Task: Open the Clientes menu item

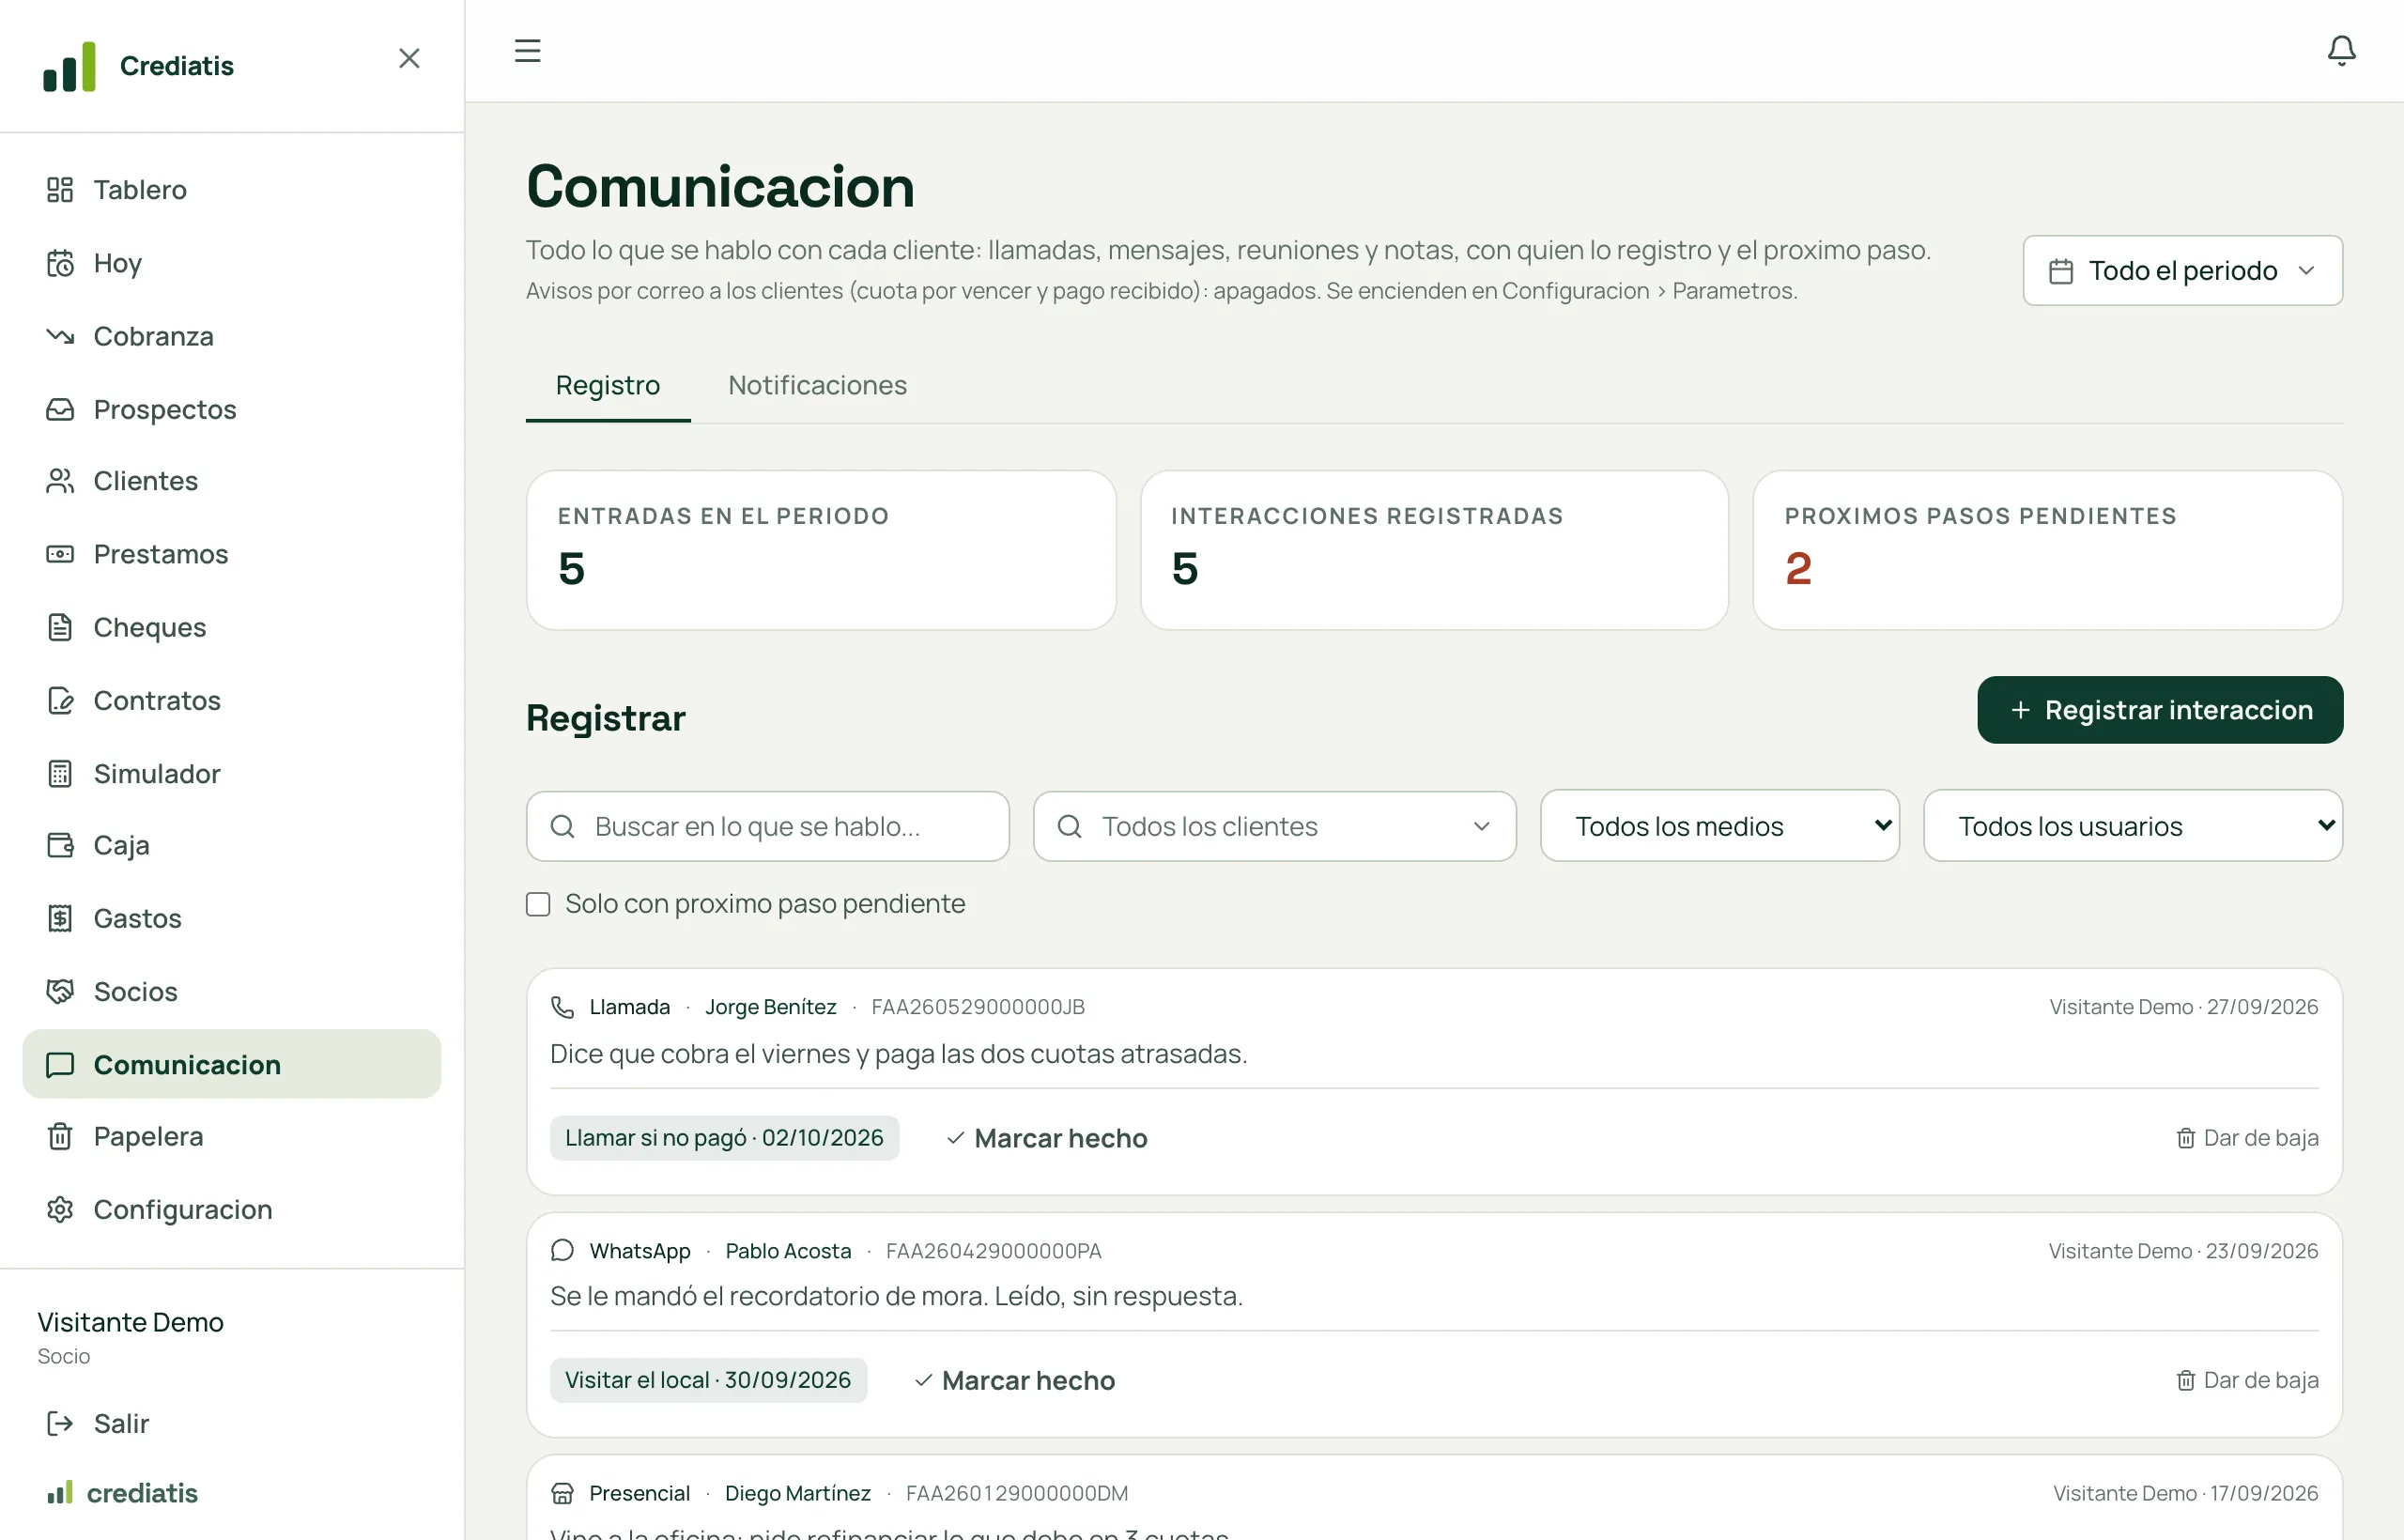Action: point(231,481)
